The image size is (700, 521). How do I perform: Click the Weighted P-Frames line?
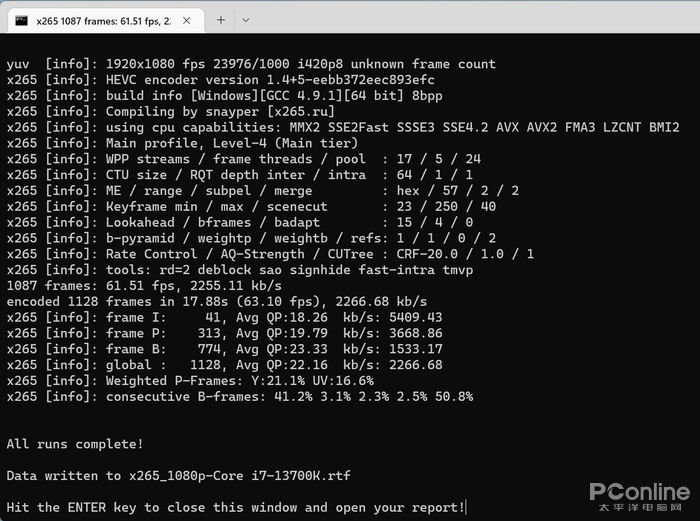[x=190, y=380]
